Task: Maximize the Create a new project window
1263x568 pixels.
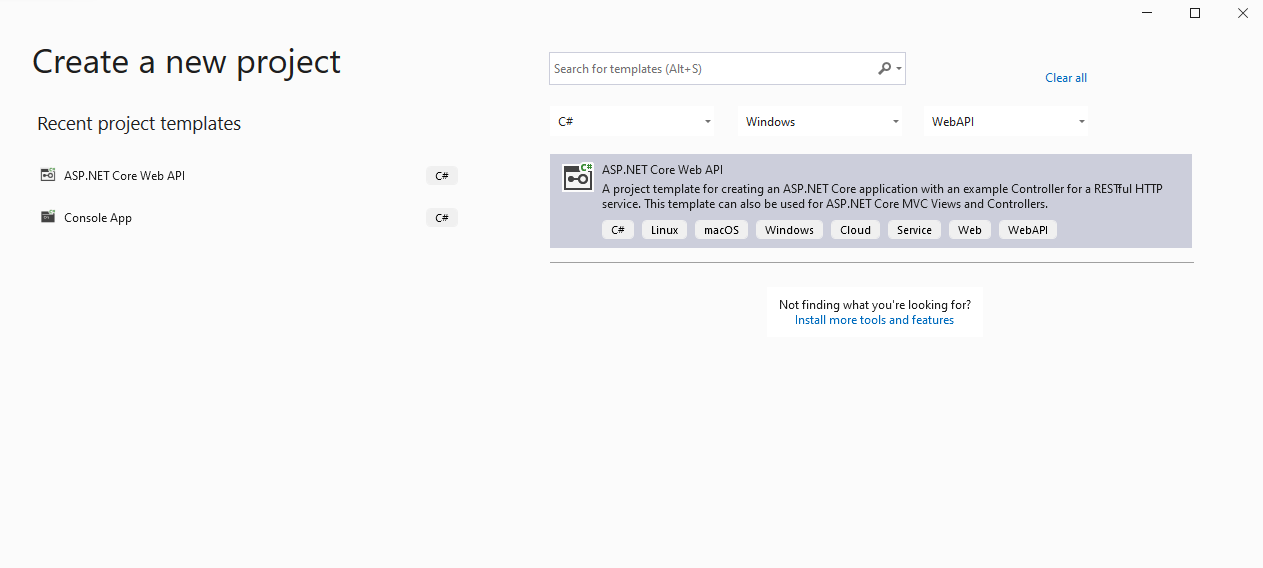Action: tap(1194, 13)
